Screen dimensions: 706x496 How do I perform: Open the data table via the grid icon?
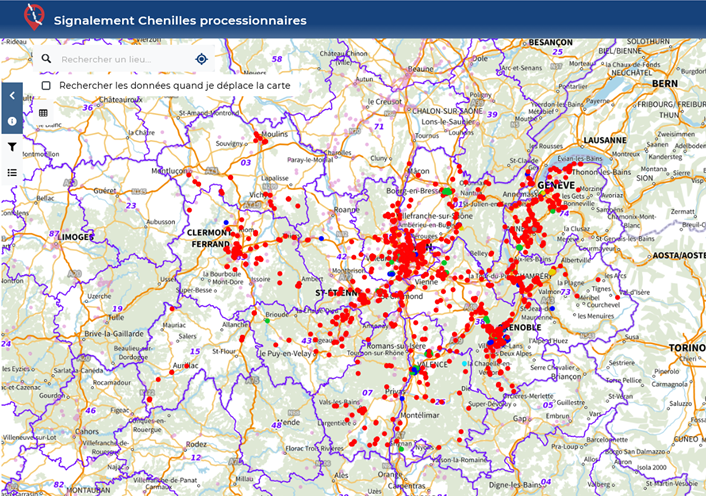click(43, 113)
